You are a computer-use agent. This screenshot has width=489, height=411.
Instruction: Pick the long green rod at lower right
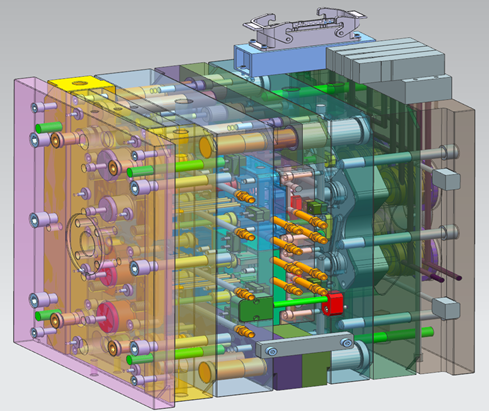pos(393,335)
